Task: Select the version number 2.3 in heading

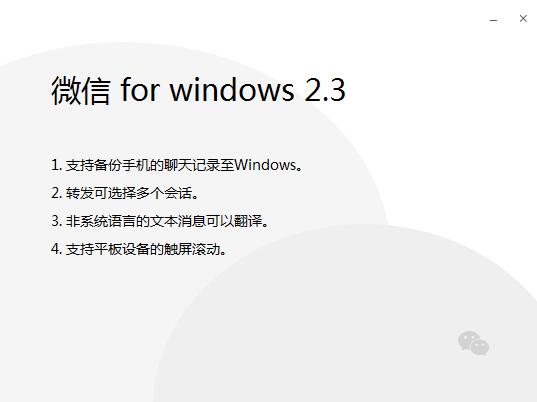Action: pos(325,90)
